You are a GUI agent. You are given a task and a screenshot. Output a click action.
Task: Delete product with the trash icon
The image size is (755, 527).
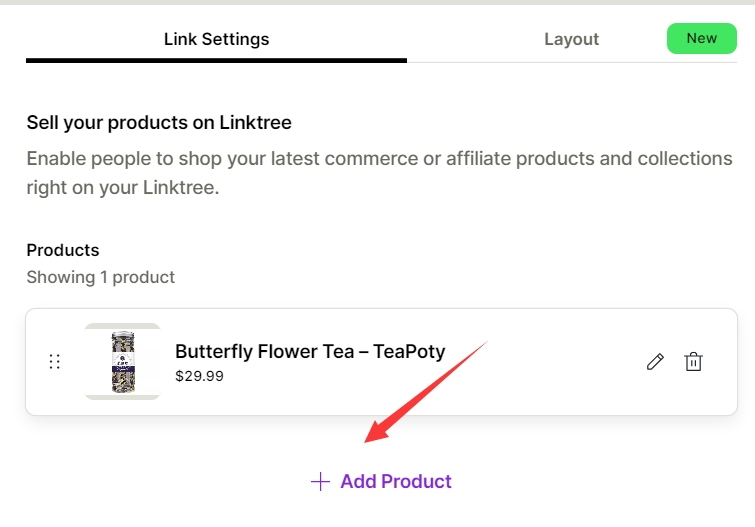point(693,362)
